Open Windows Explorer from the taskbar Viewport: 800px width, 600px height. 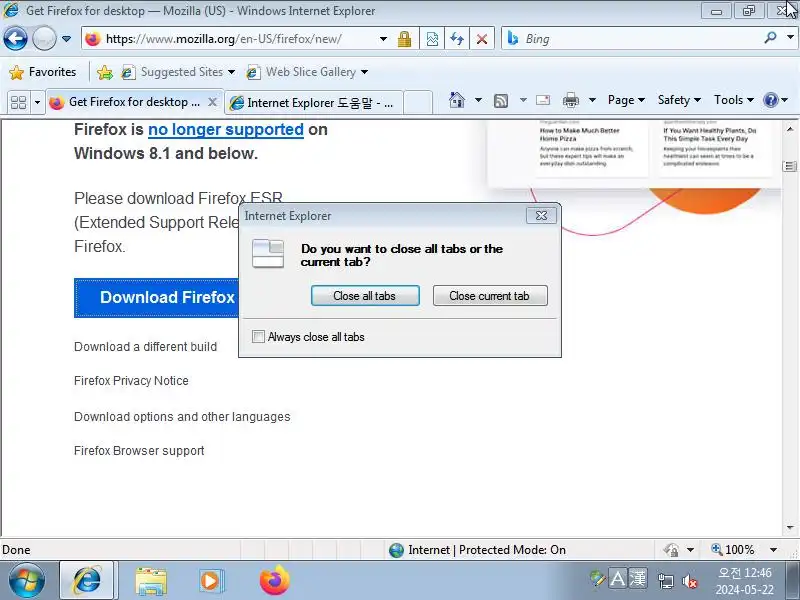point(151,581)
